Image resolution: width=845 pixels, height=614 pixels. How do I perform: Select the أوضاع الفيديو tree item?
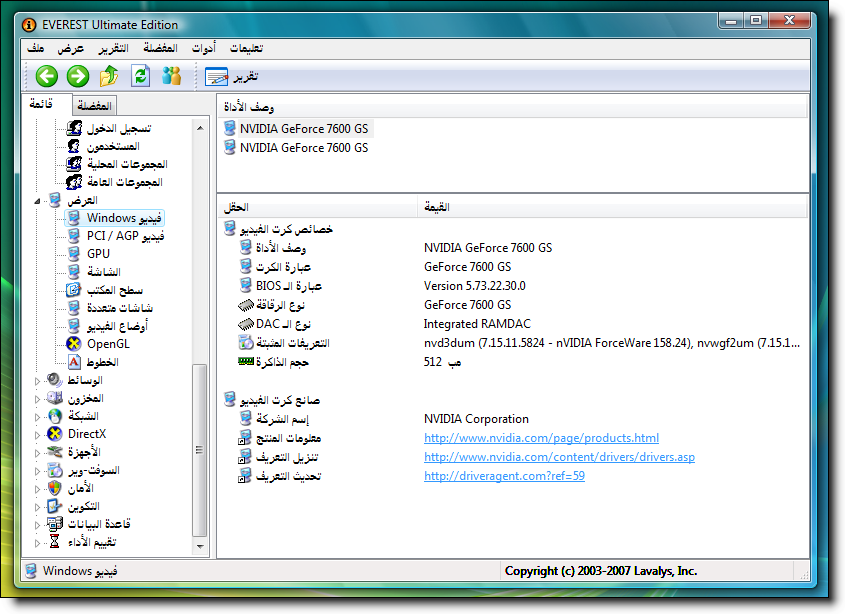pos(117,326)
